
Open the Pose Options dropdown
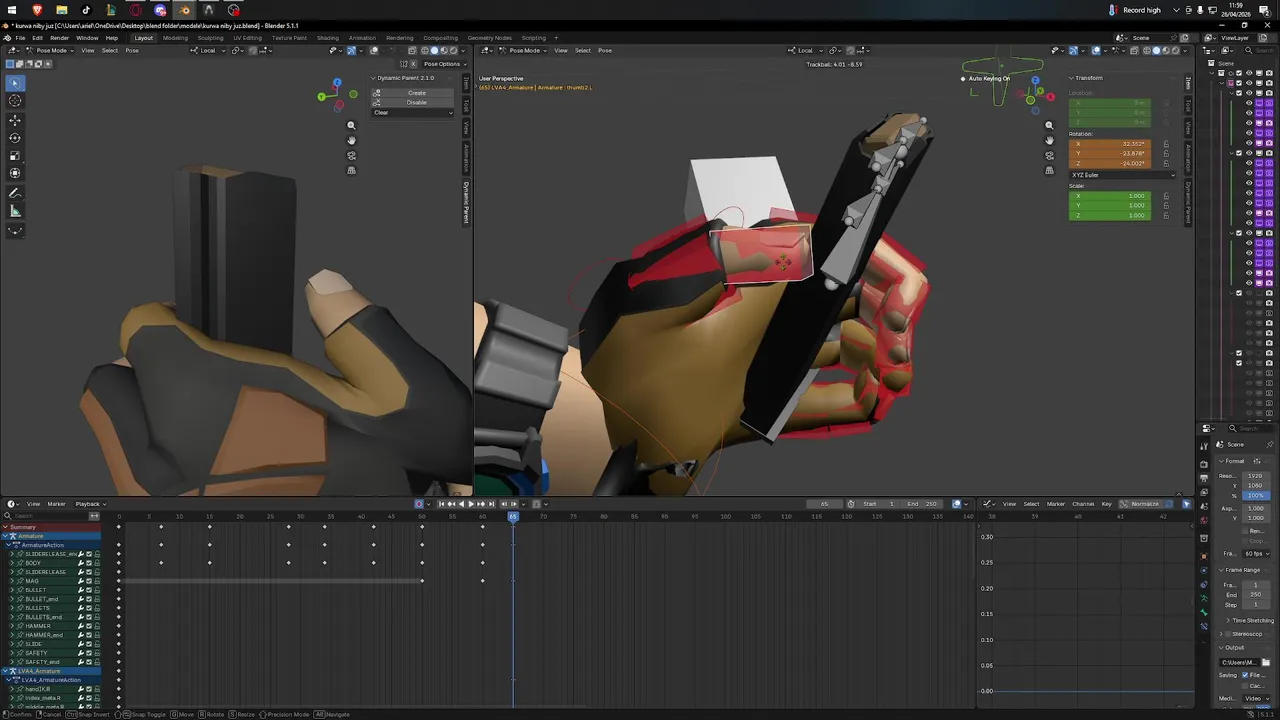444,64
